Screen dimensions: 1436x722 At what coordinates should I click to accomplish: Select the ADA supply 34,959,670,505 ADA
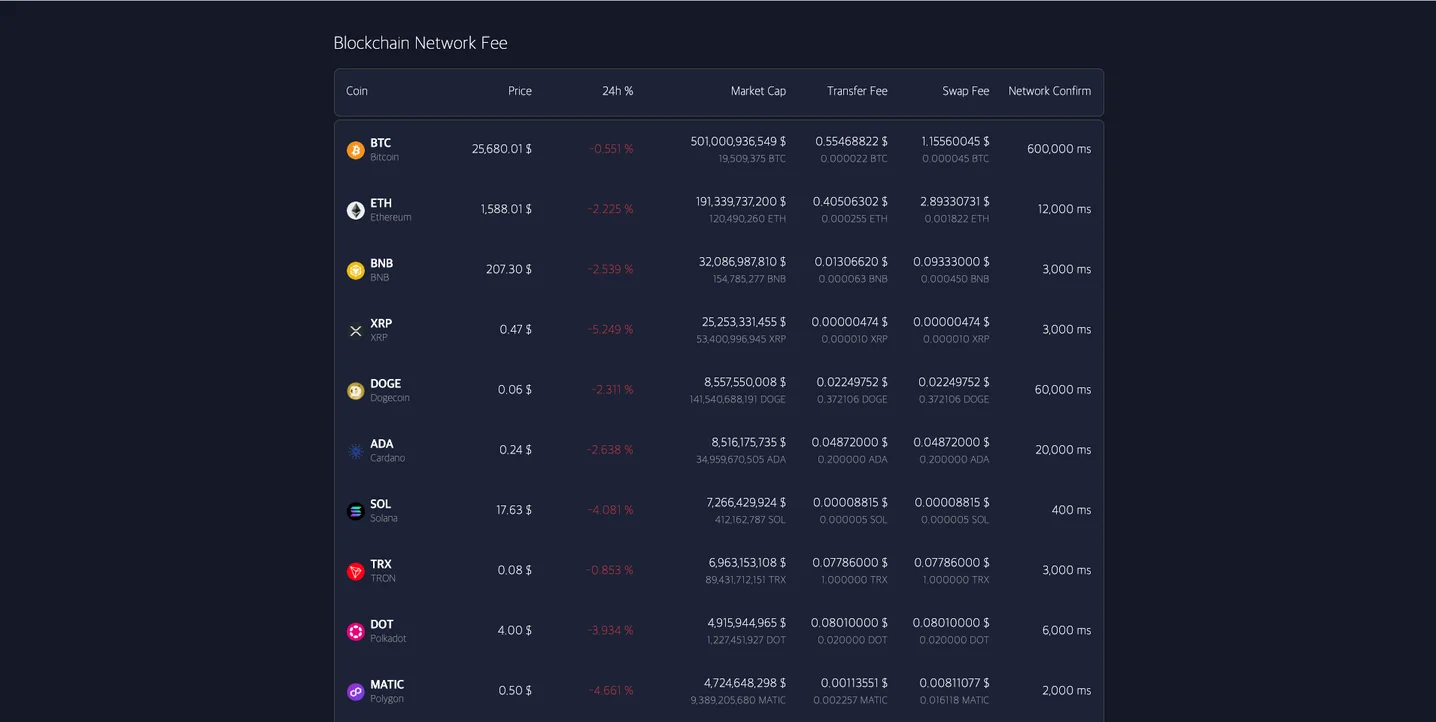pyautogui.click(x=741, y=459)
